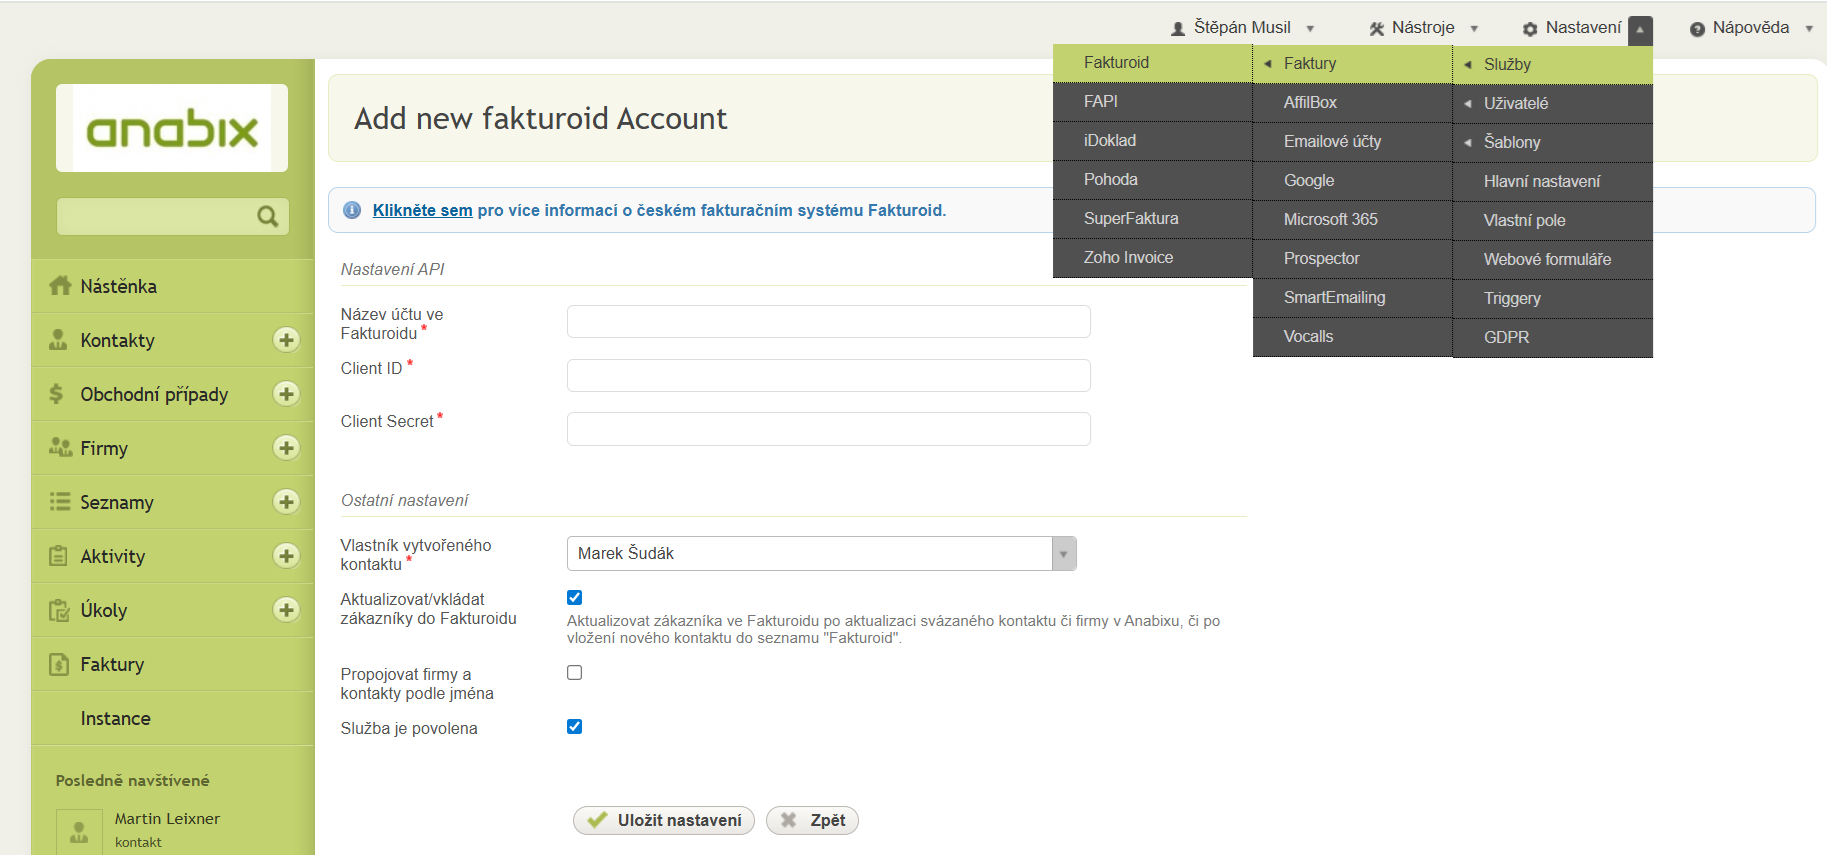The image size is (1827, 855).
Task: Expand the Nápověda menu arrow
Action: pos(1809,29)
